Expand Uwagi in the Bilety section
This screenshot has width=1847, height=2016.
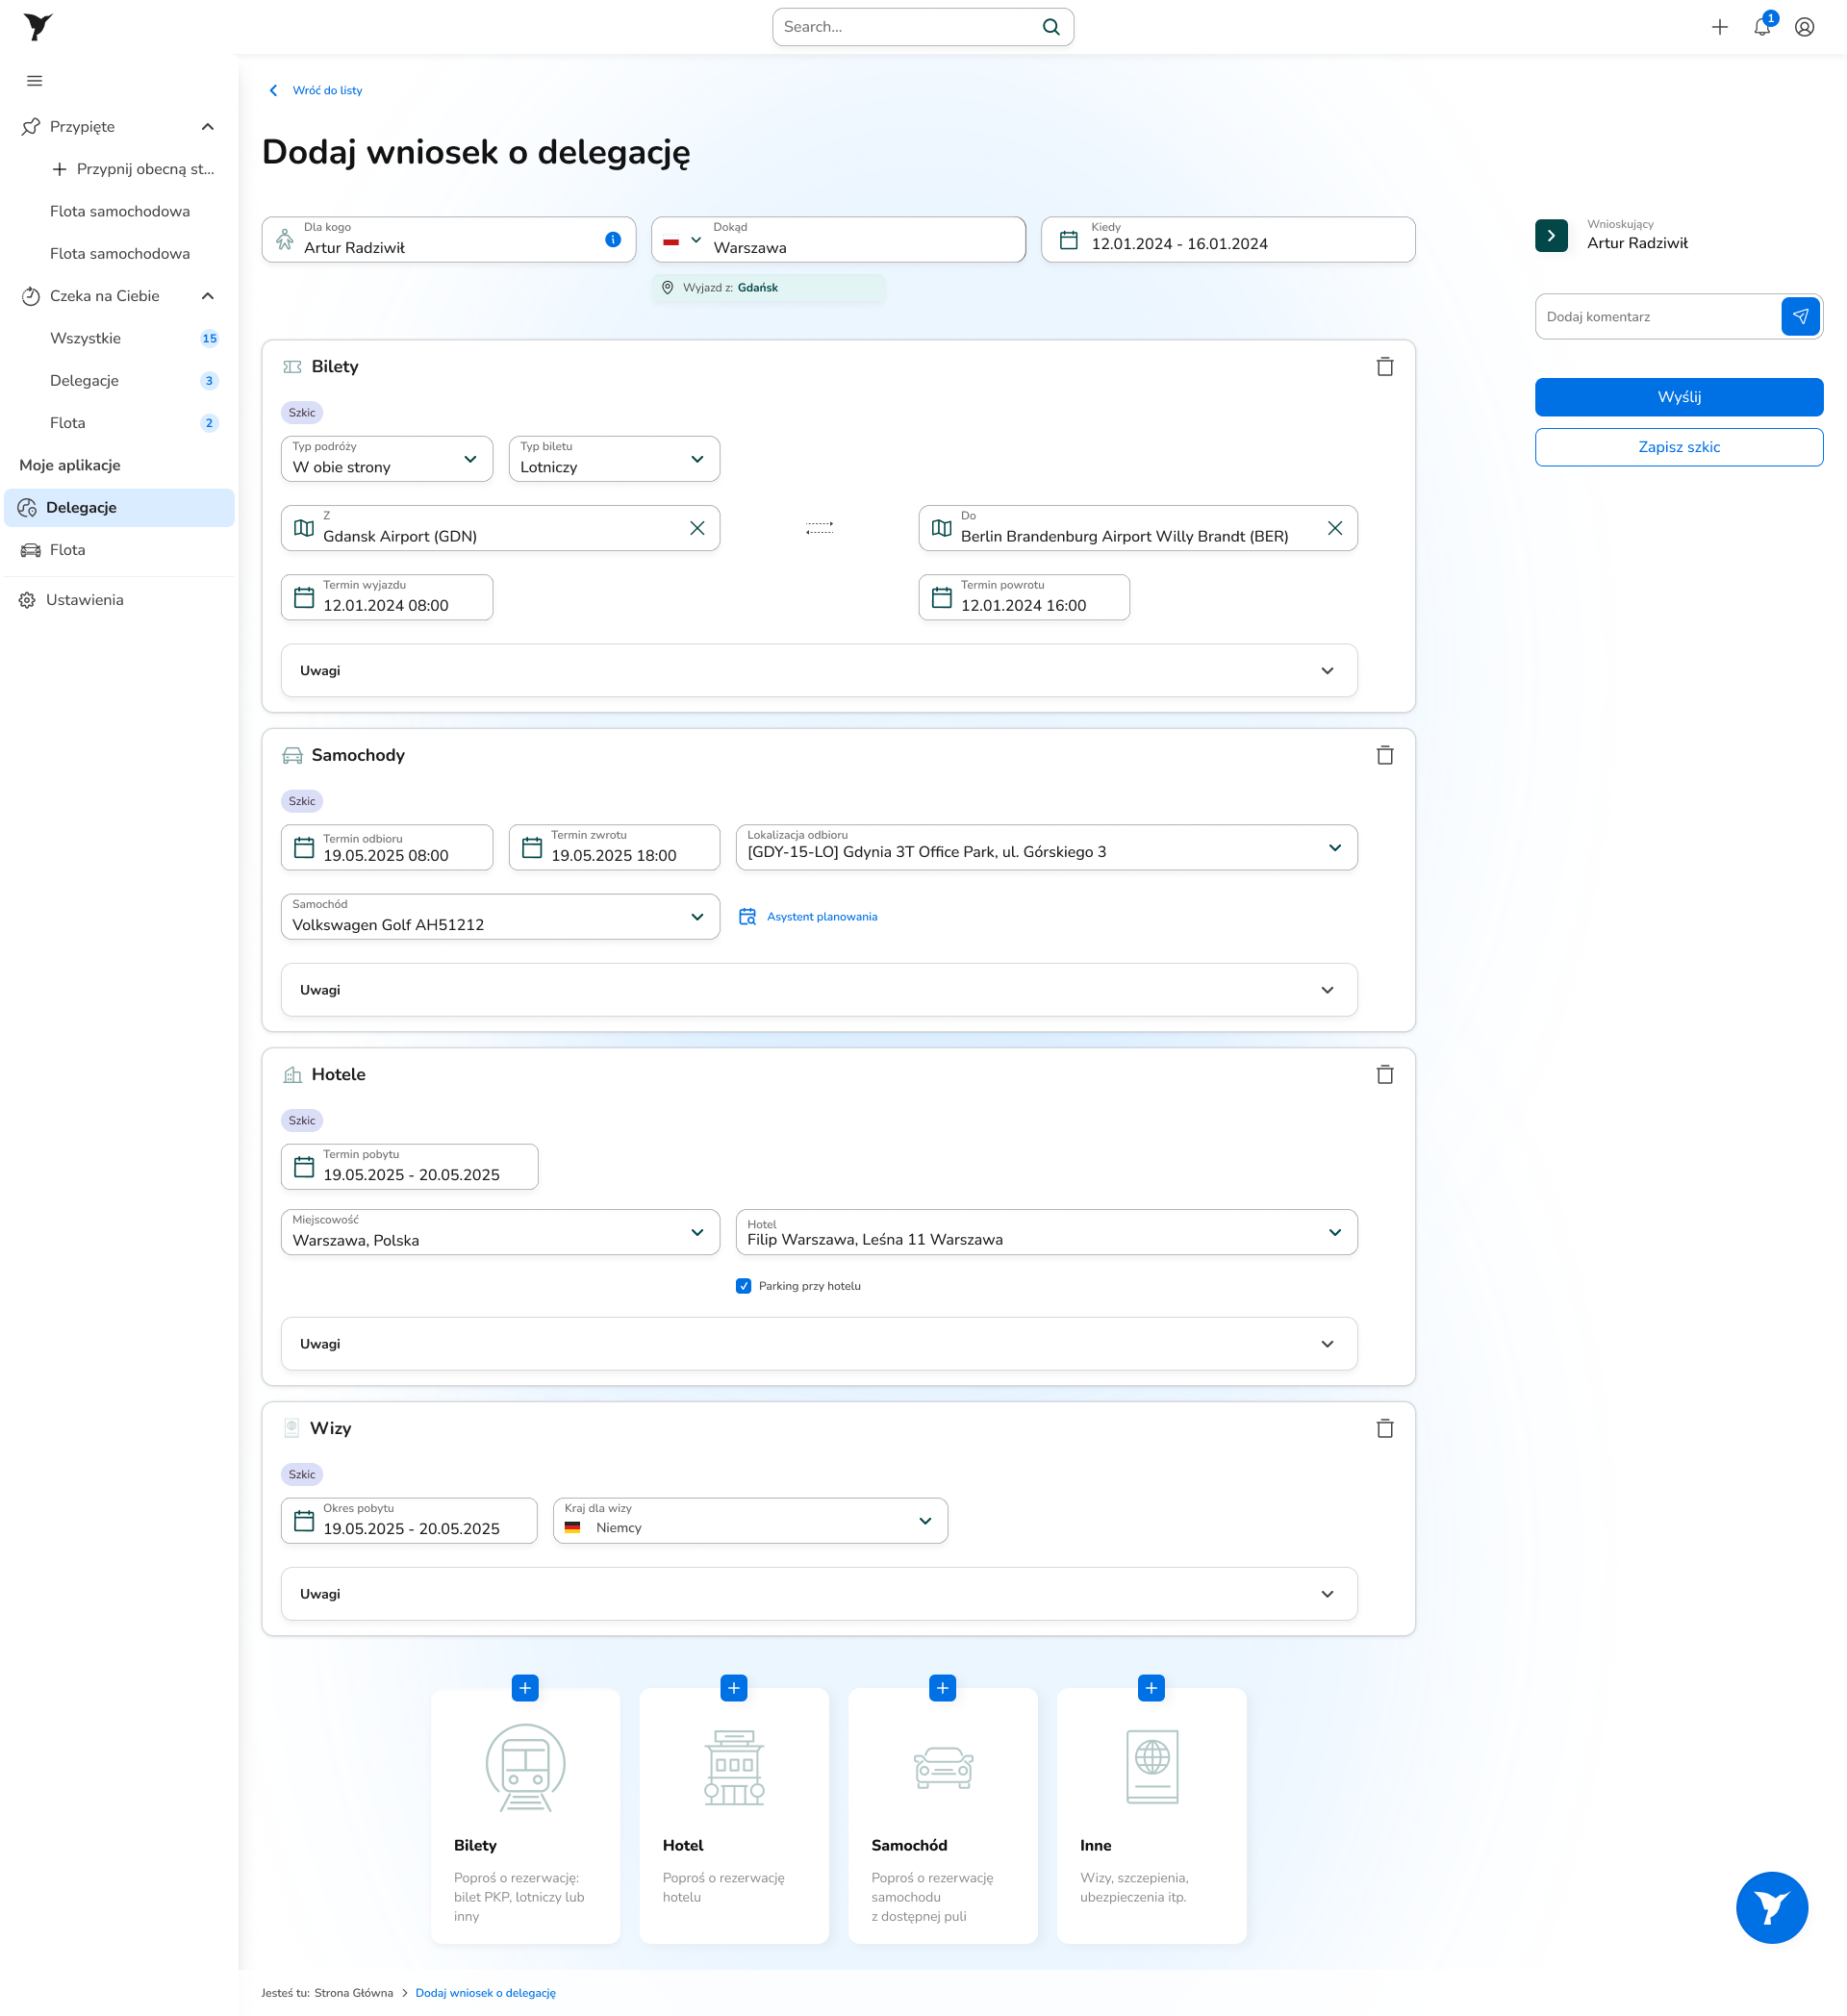coord(819,671)
